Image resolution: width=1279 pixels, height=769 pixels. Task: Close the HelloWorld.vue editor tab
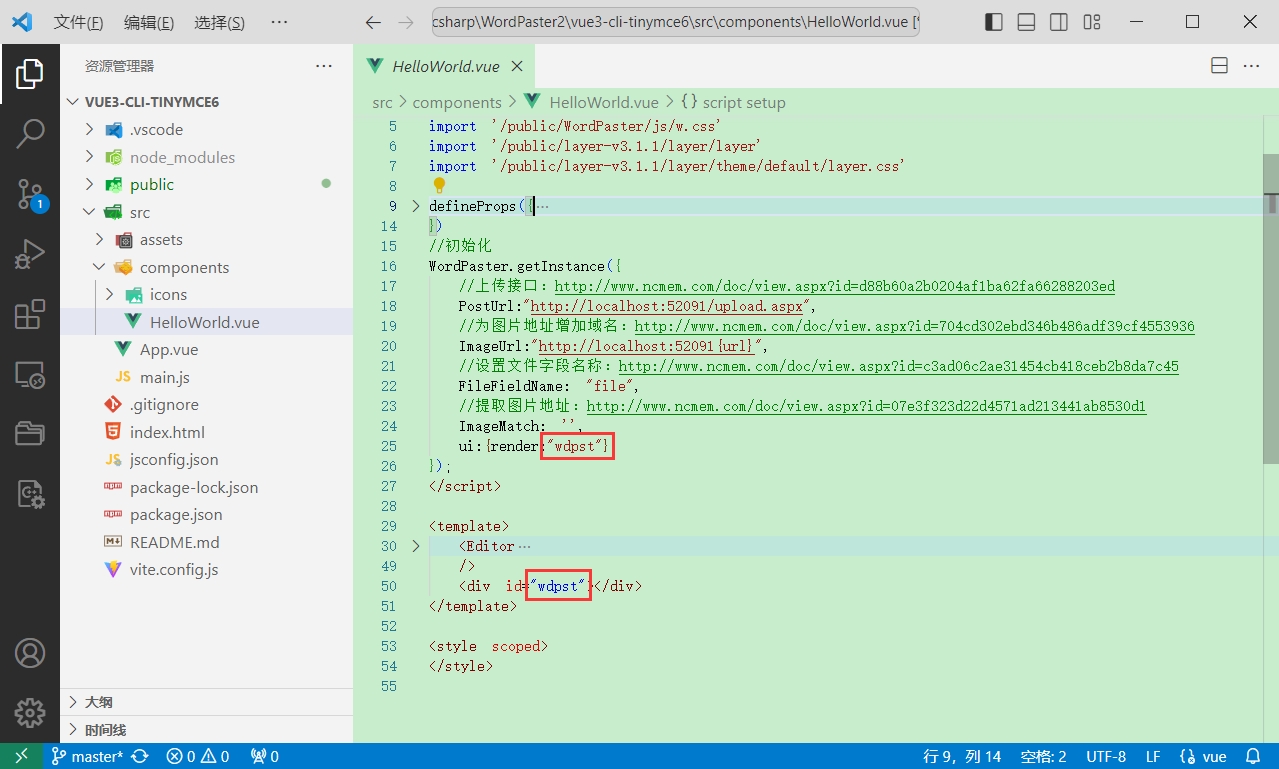click(x=517, y=67)
